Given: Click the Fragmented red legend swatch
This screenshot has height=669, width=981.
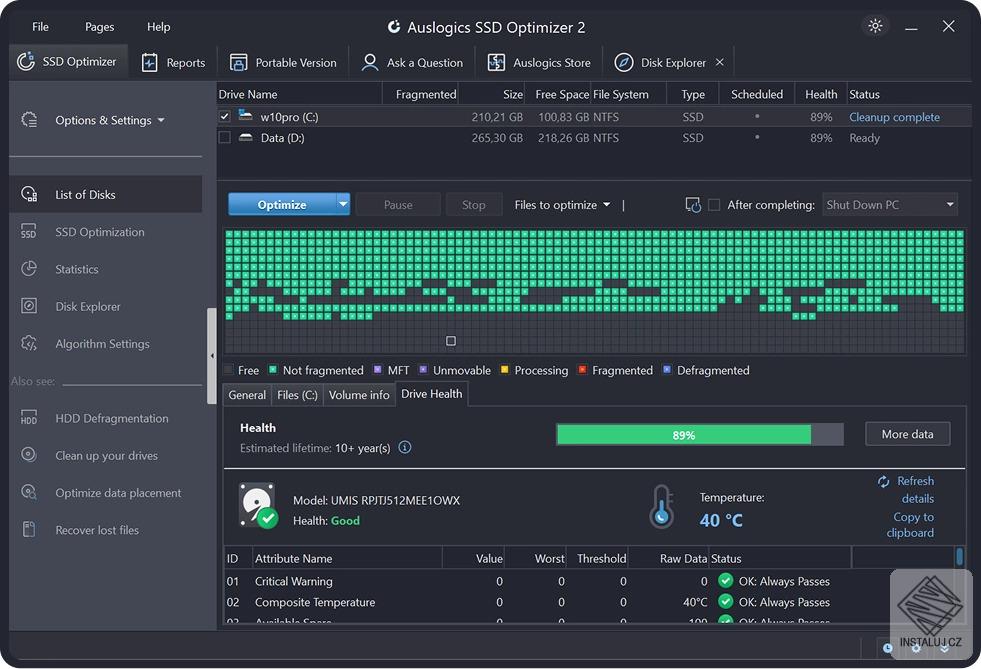Looking at the screenshot, I should (x=582, y=369).
